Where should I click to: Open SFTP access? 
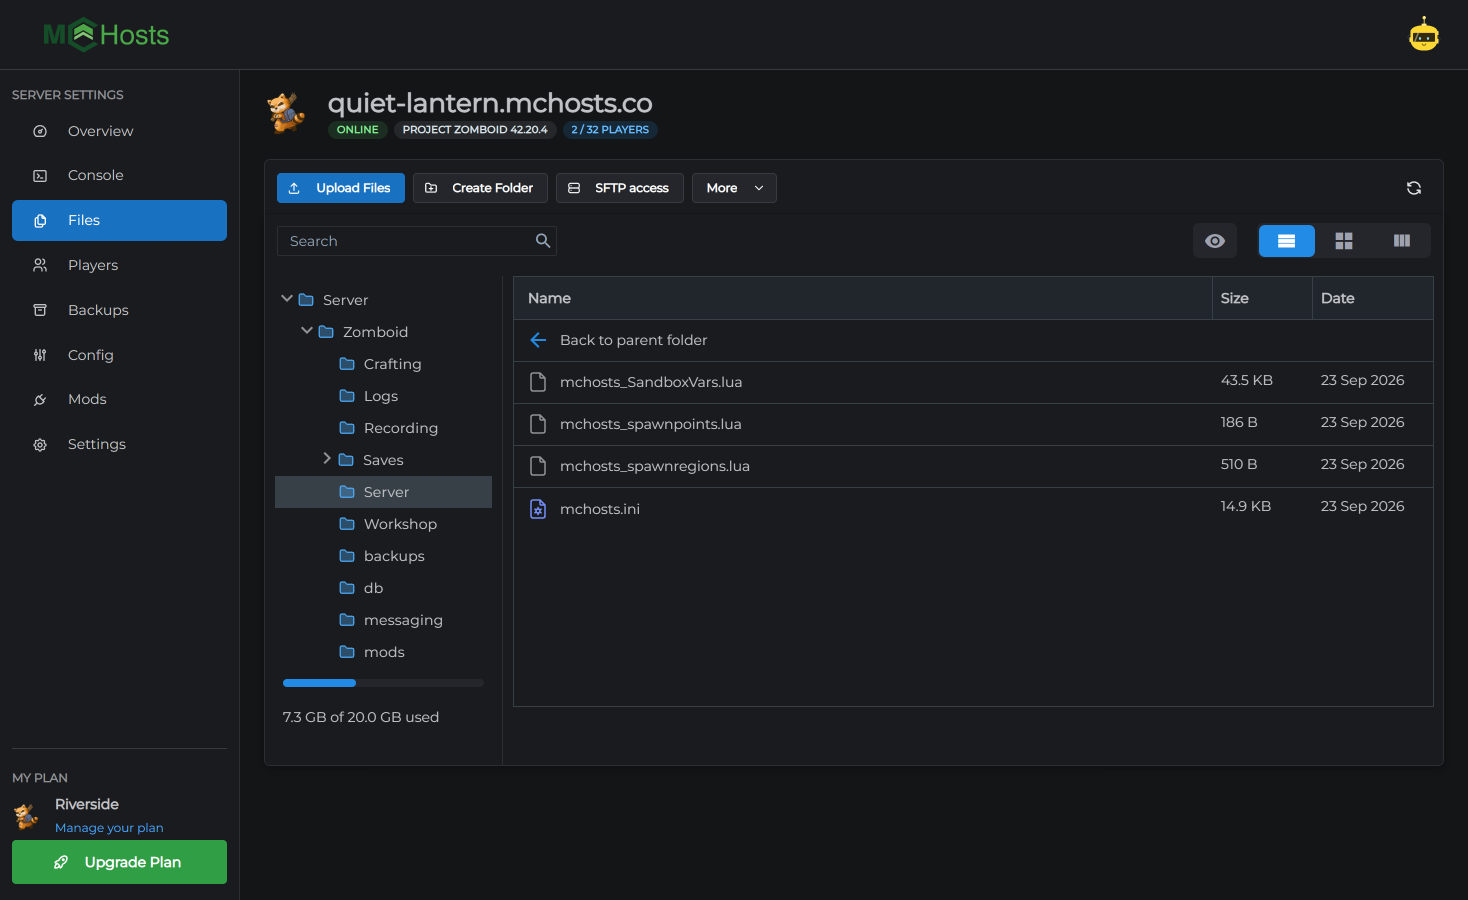tap(620, 188)
